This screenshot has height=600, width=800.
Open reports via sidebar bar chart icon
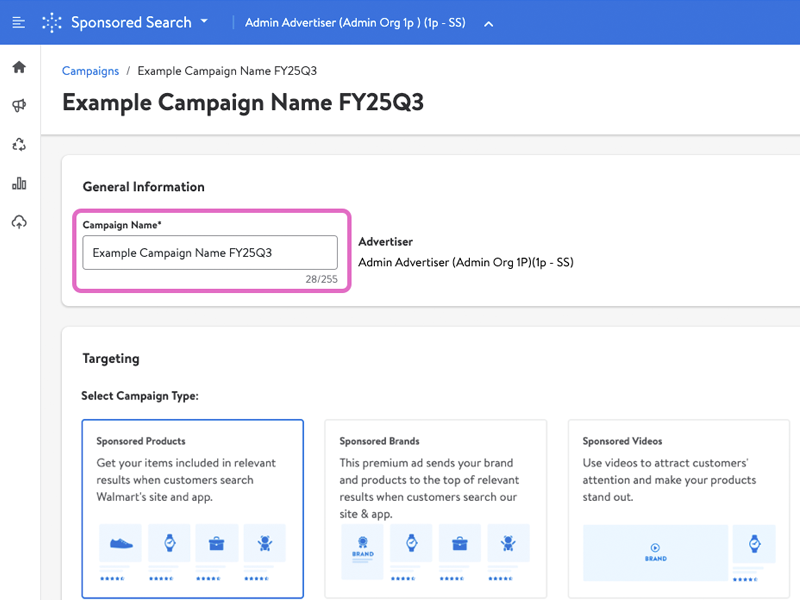point(19,183)
